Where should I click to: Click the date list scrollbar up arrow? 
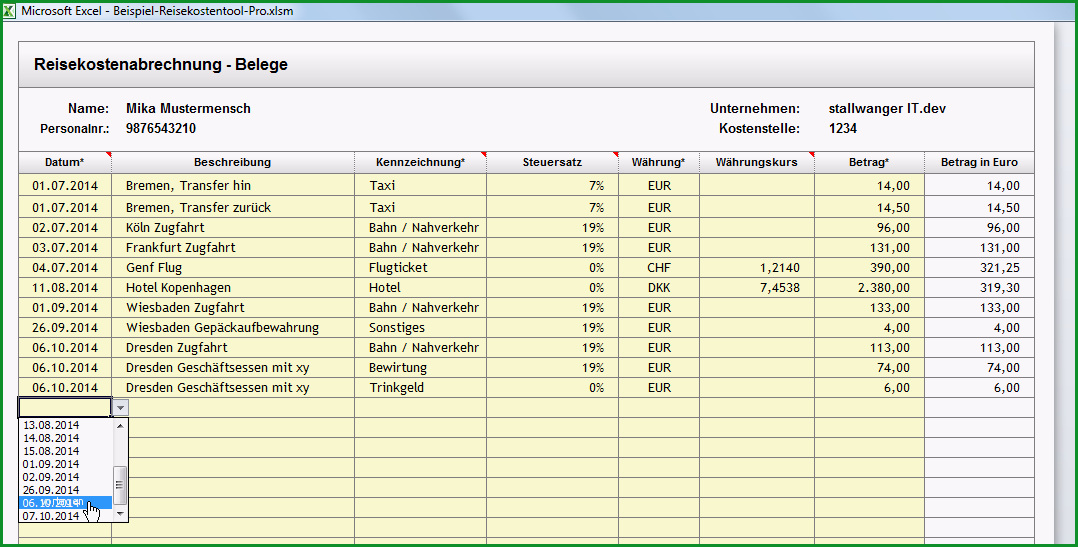point(120,426)
